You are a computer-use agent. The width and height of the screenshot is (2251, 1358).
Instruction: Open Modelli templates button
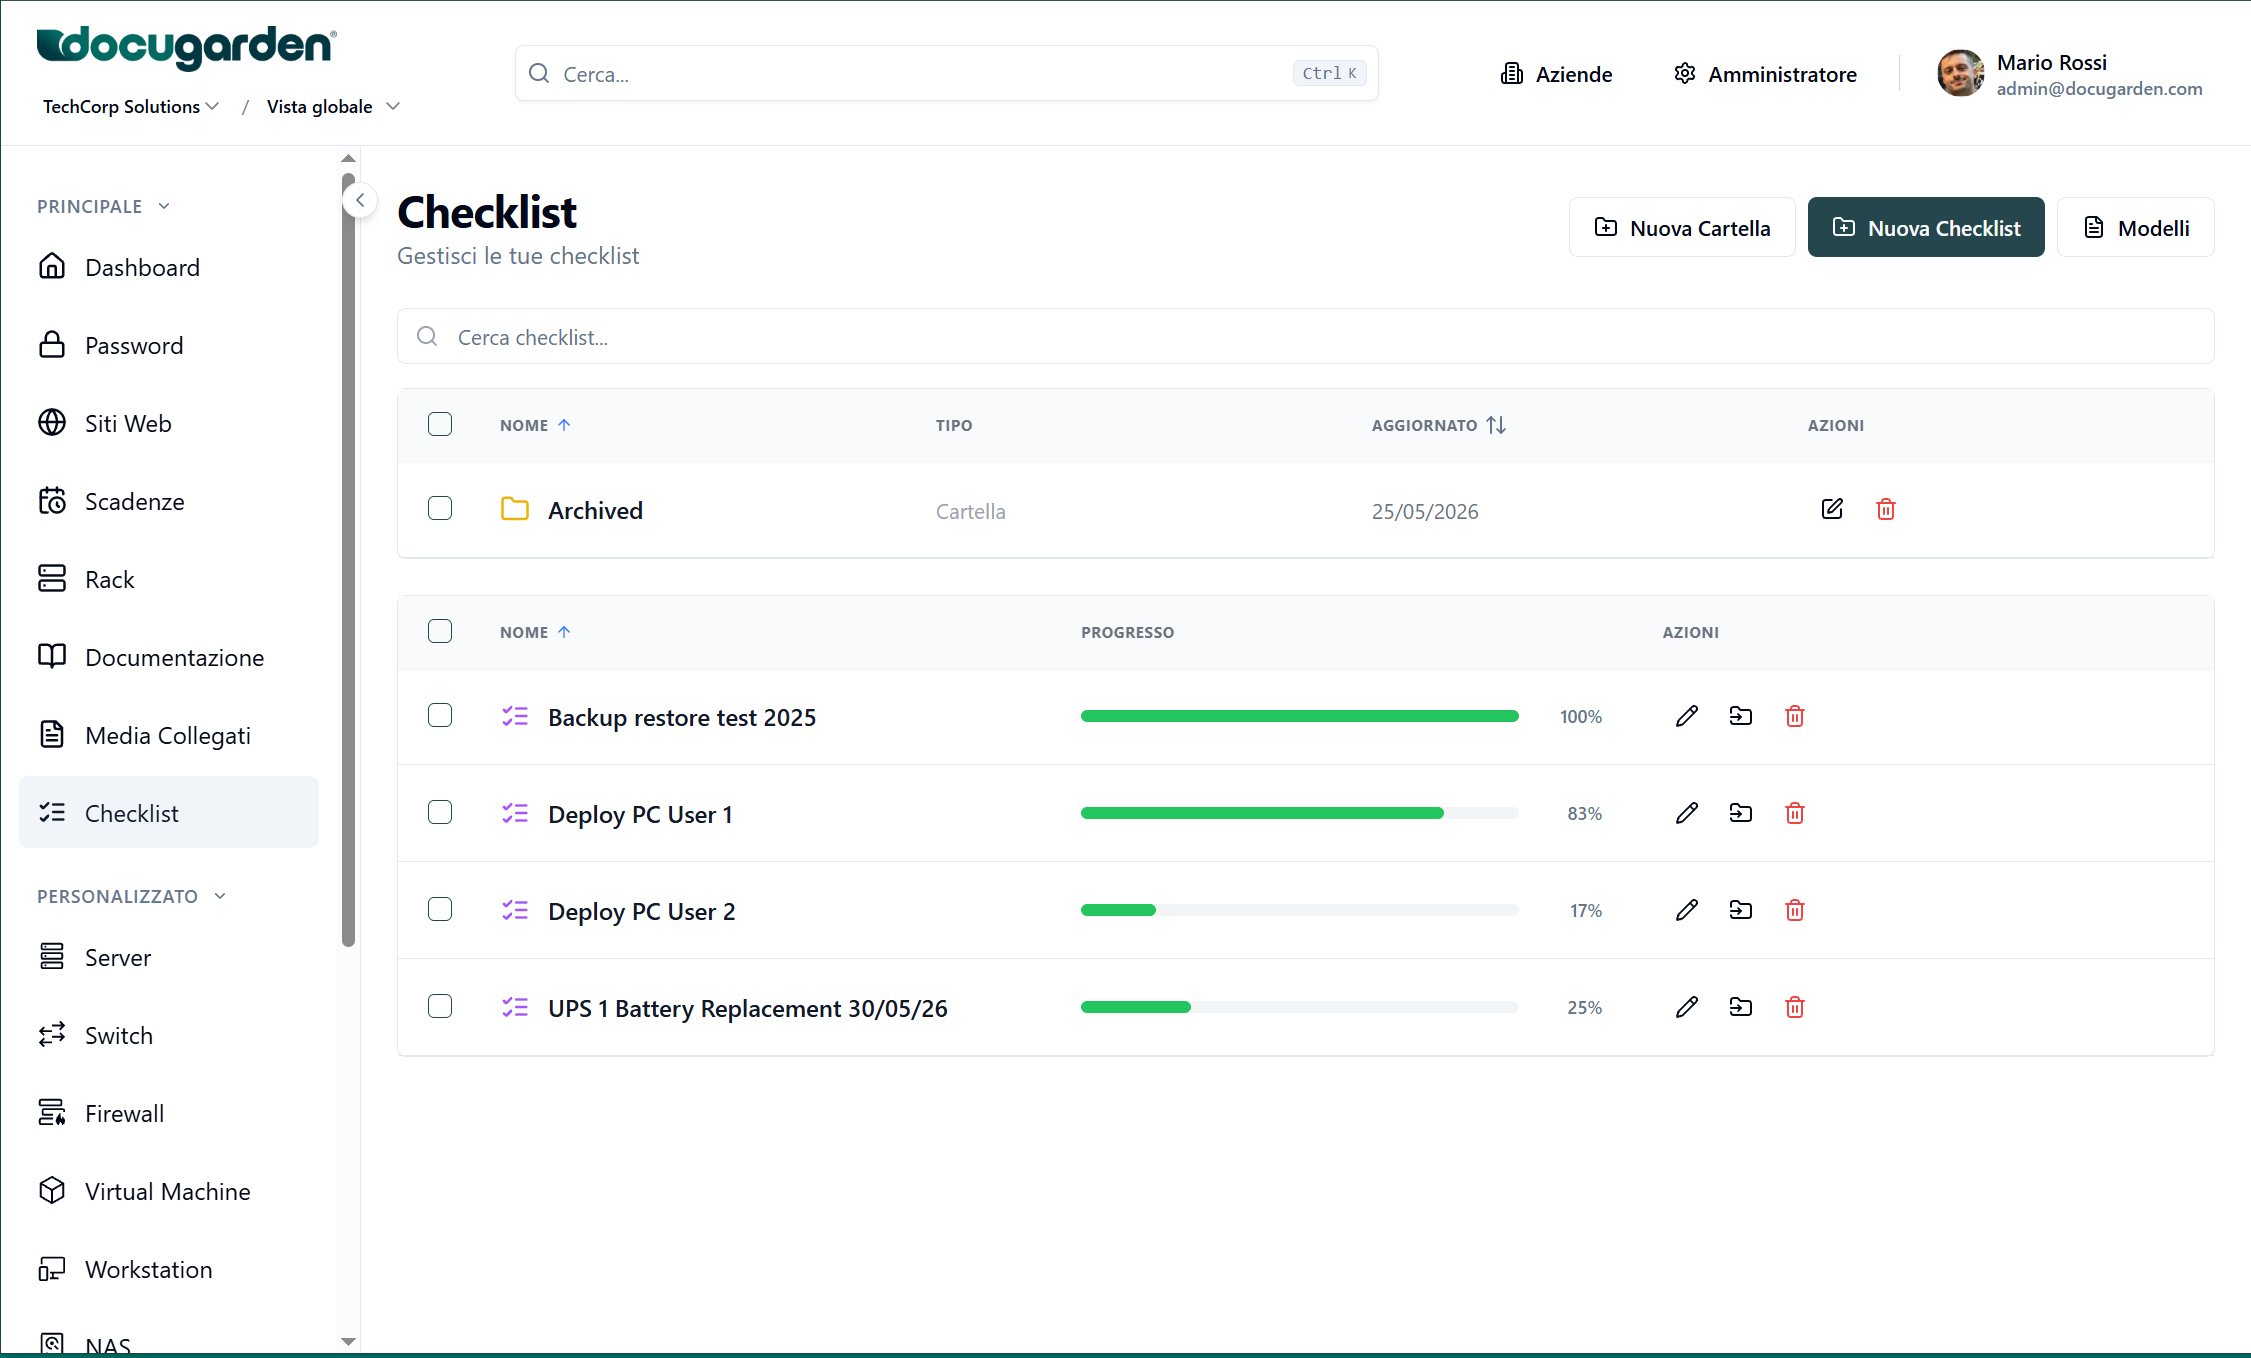coord(2136,227)
